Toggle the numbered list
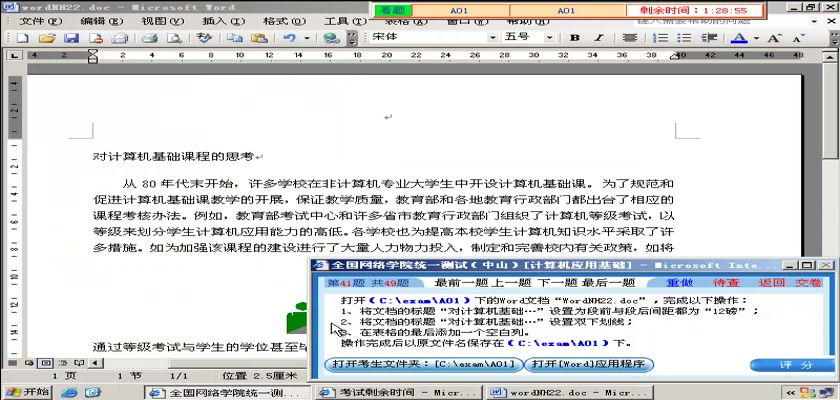840x400 pixels. click(662, 38)
